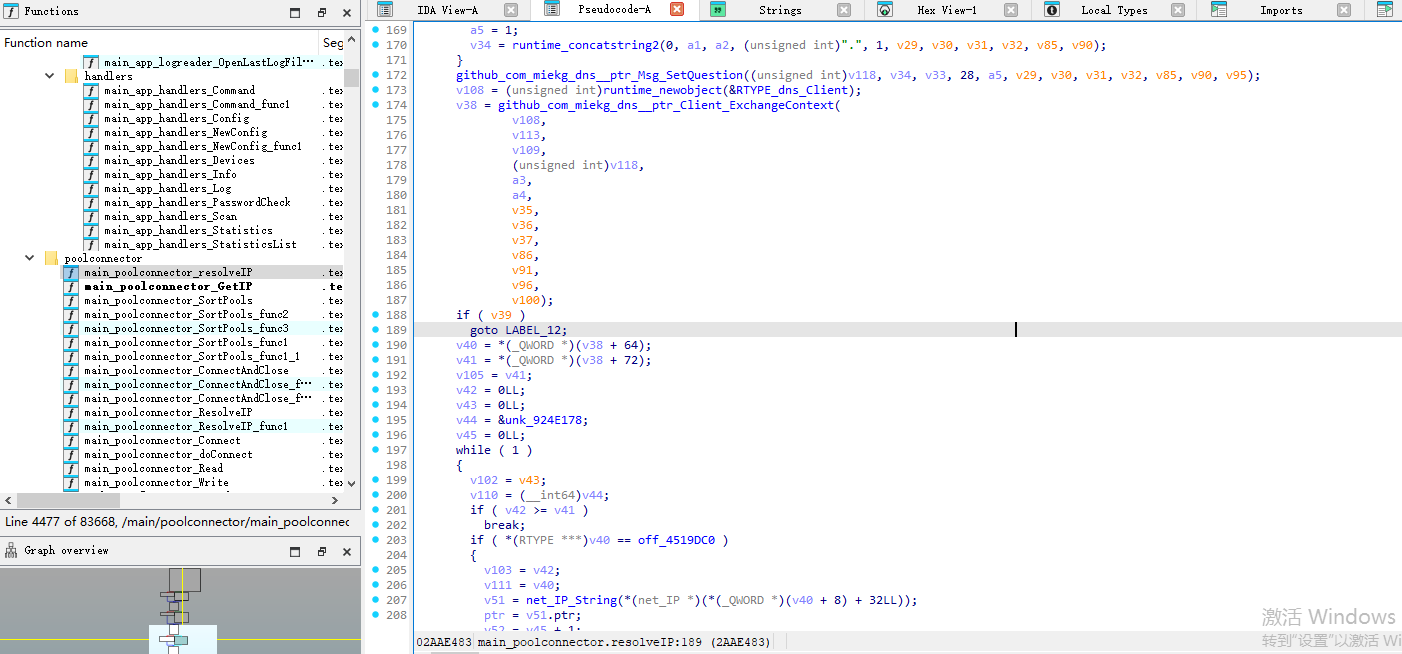Switch to the Hex View-1 tab
Viewport: 1402px width, 654px height.
point(947,10)
